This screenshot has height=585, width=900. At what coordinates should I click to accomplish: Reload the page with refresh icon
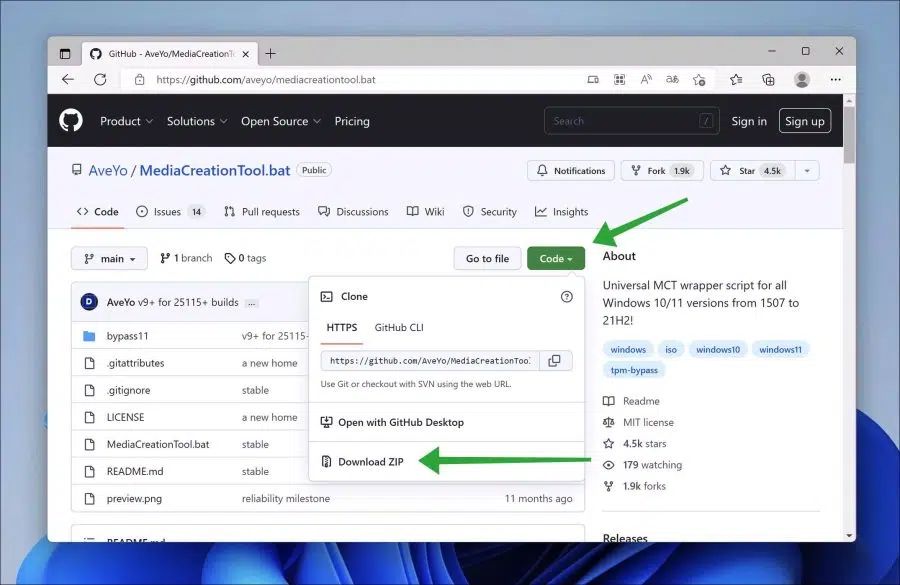[100, 80]
